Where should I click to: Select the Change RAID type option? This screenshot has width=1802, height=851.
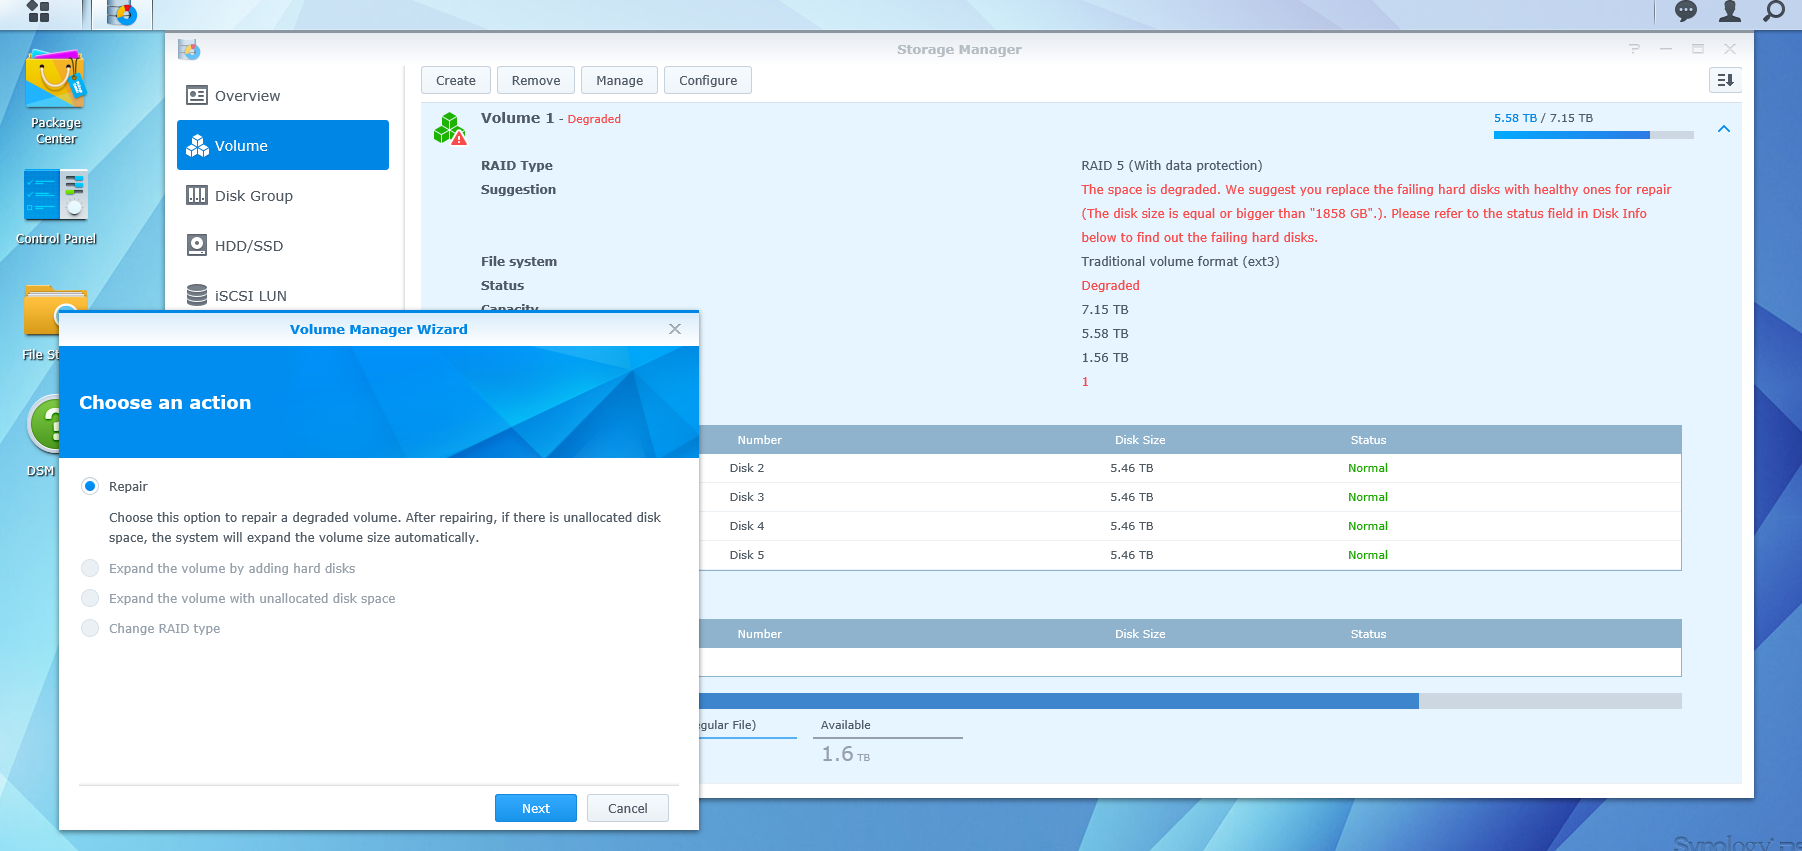coord(90,628)
